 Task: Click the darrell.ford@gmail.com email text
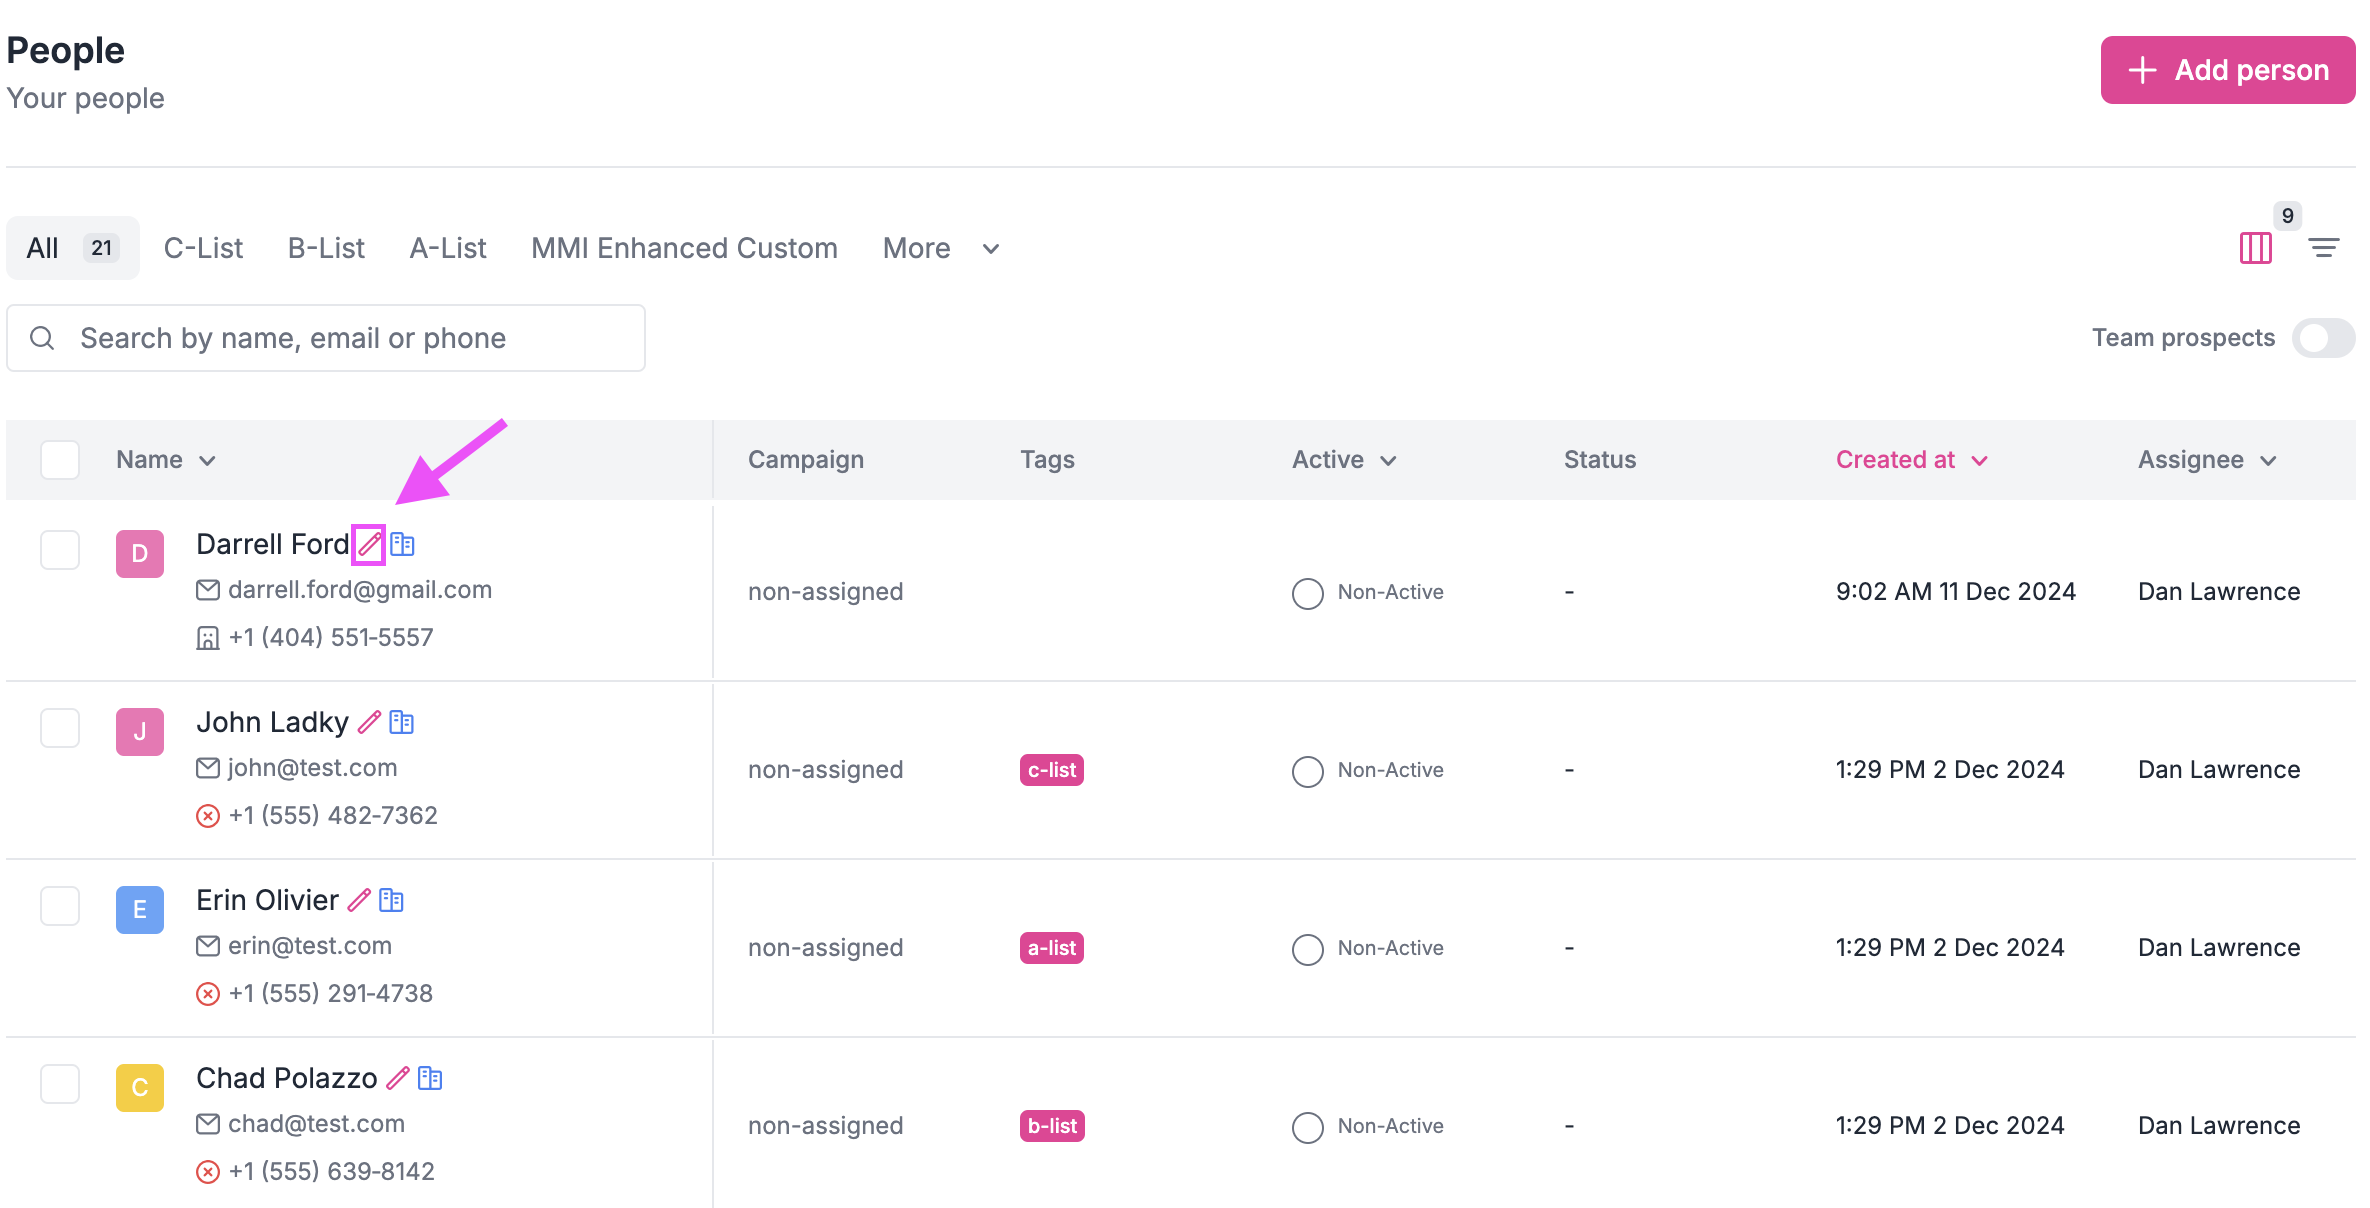[360, 590]
